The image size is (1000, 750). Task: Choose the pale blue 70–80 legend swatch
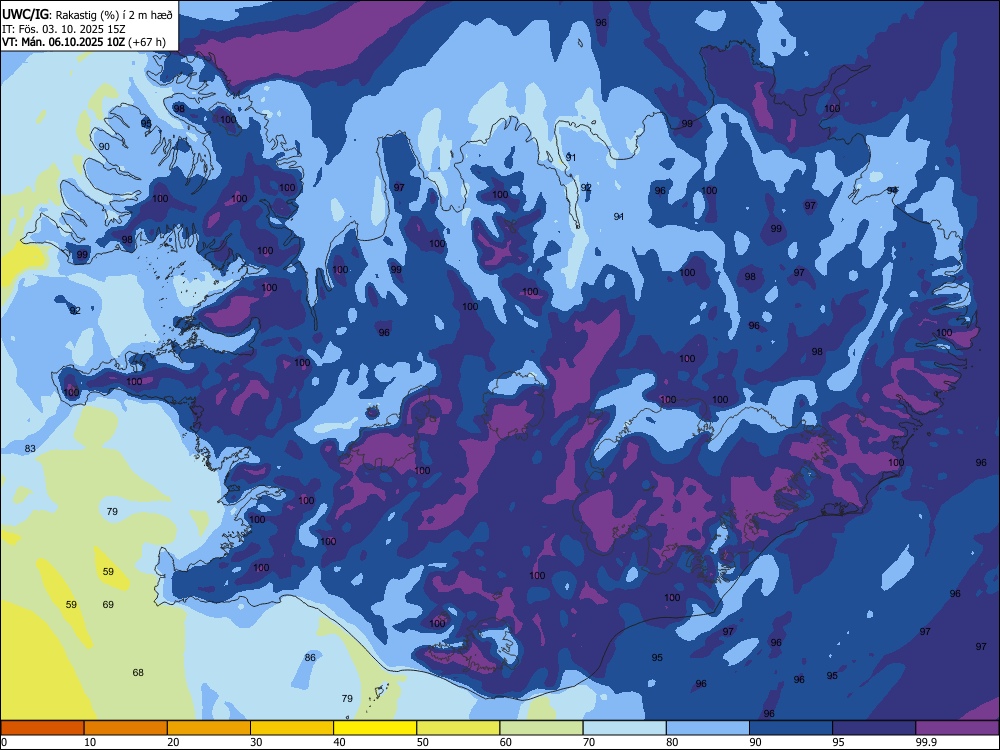click(625, 728)
